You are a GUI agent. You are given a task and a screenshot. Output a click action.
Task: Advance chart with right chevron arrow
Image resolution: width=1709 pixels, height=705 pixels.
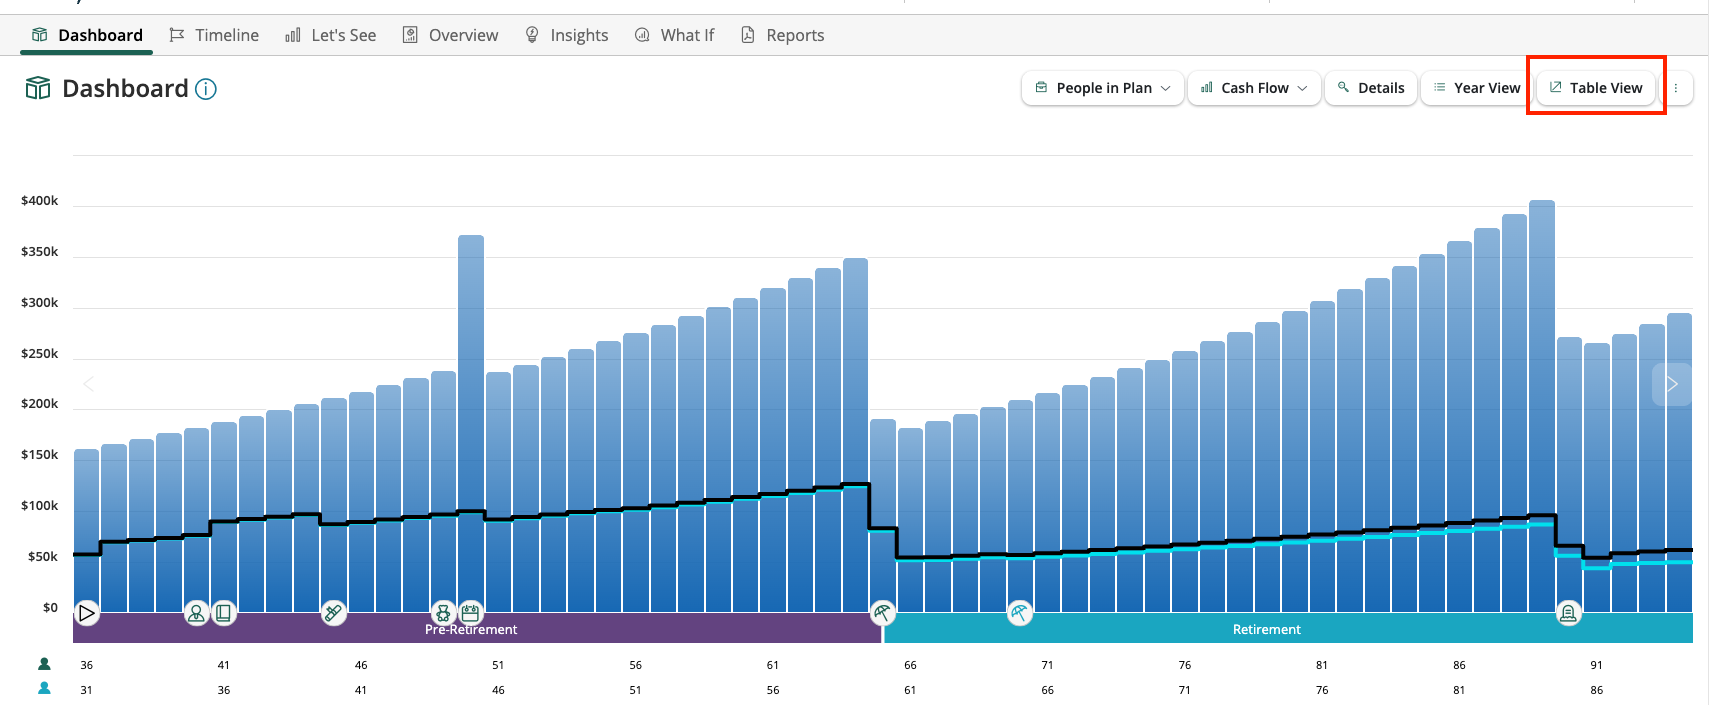point(1672,384)
